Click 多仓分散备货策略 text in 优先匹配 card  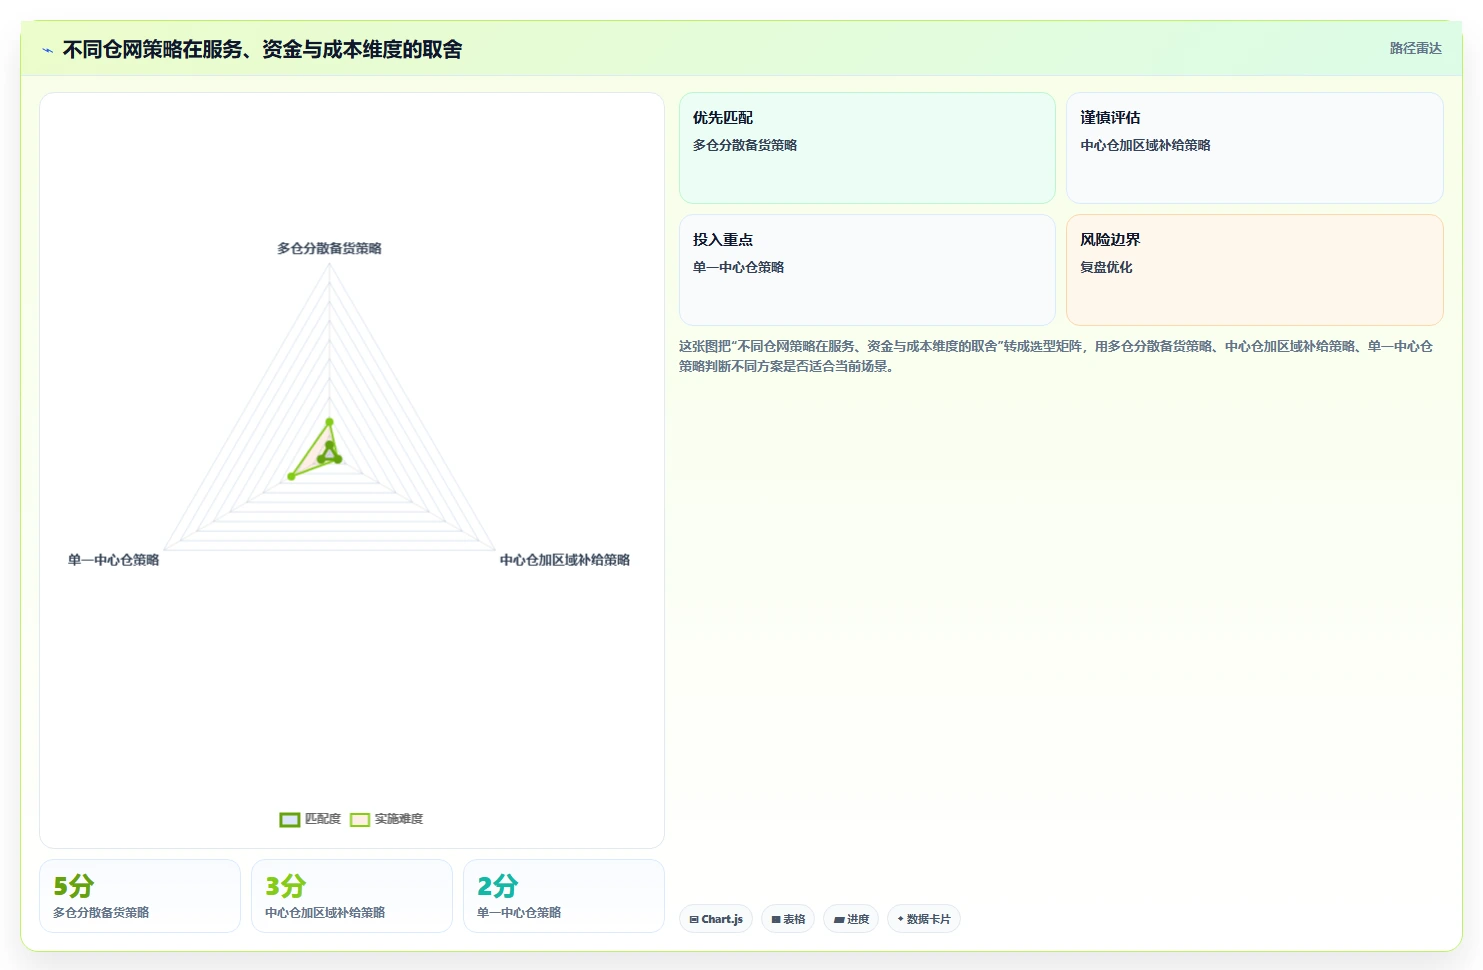745,145
